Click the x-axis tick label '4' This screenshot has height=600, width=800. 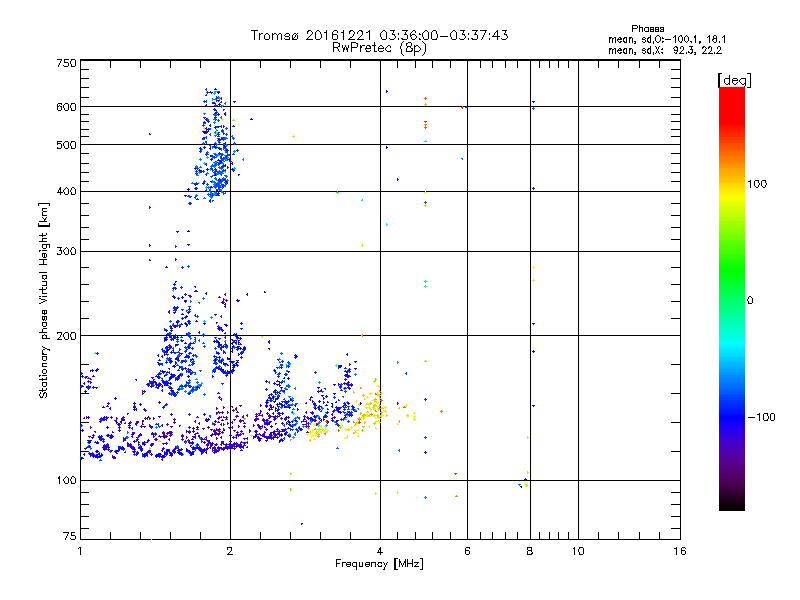[x=380, y=551]
